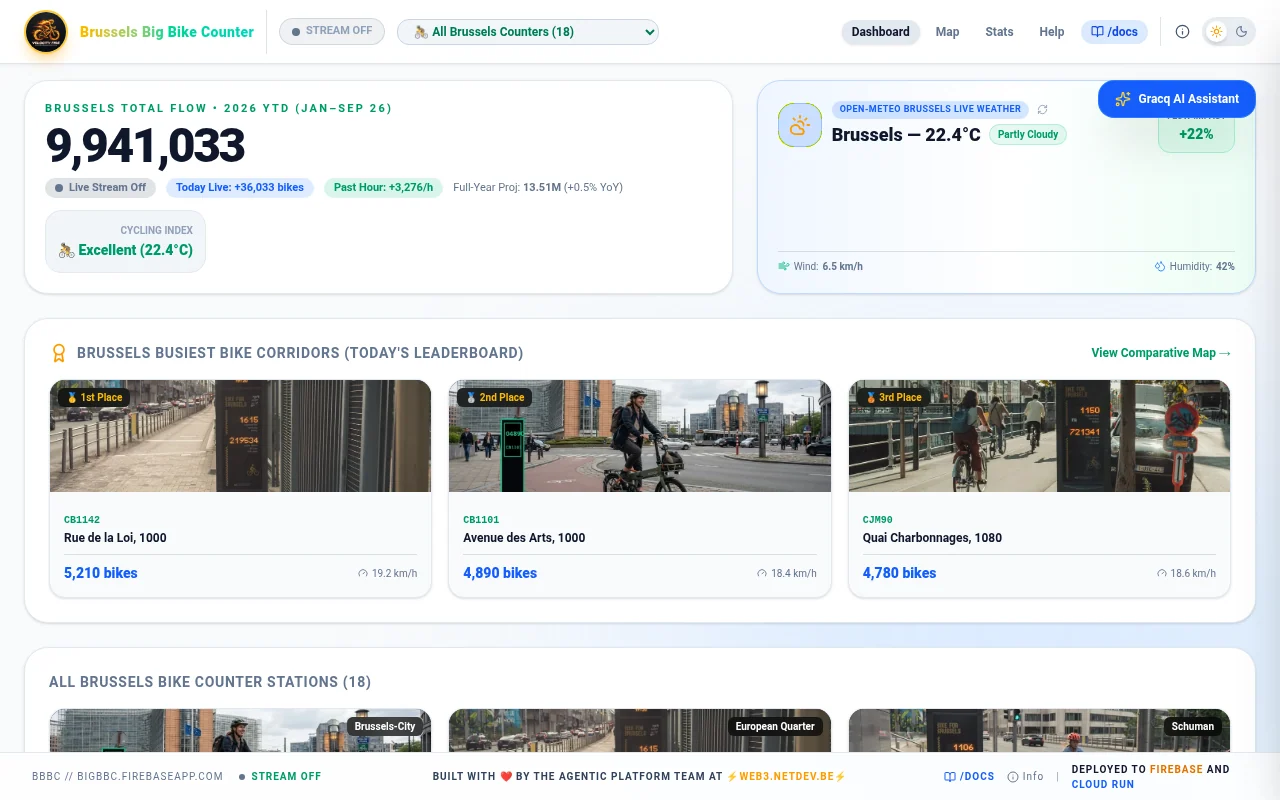The image size is (1280, 800).
Task: Click the European Quarter station tag
Action: [775, 727]
